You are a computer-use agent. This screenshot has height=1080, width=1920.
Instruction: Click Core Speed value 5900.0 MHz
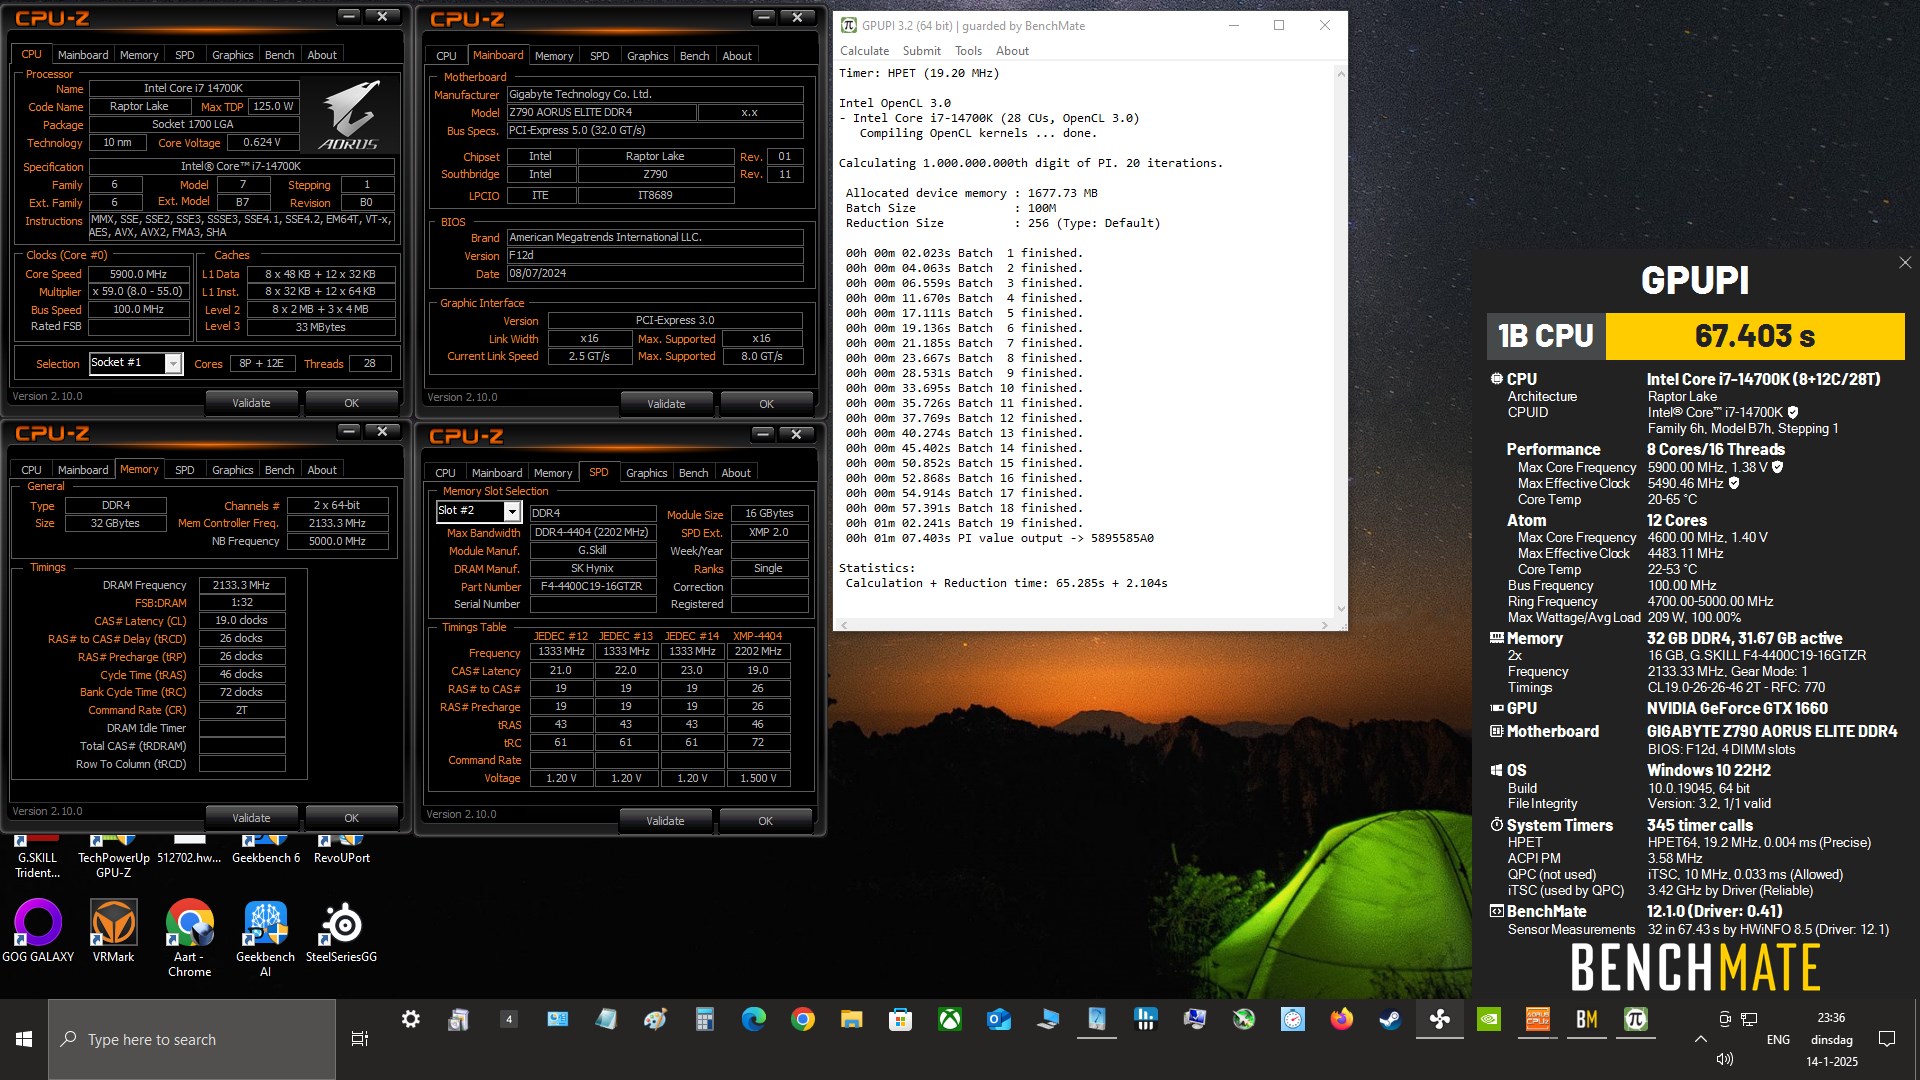point(138,274)
